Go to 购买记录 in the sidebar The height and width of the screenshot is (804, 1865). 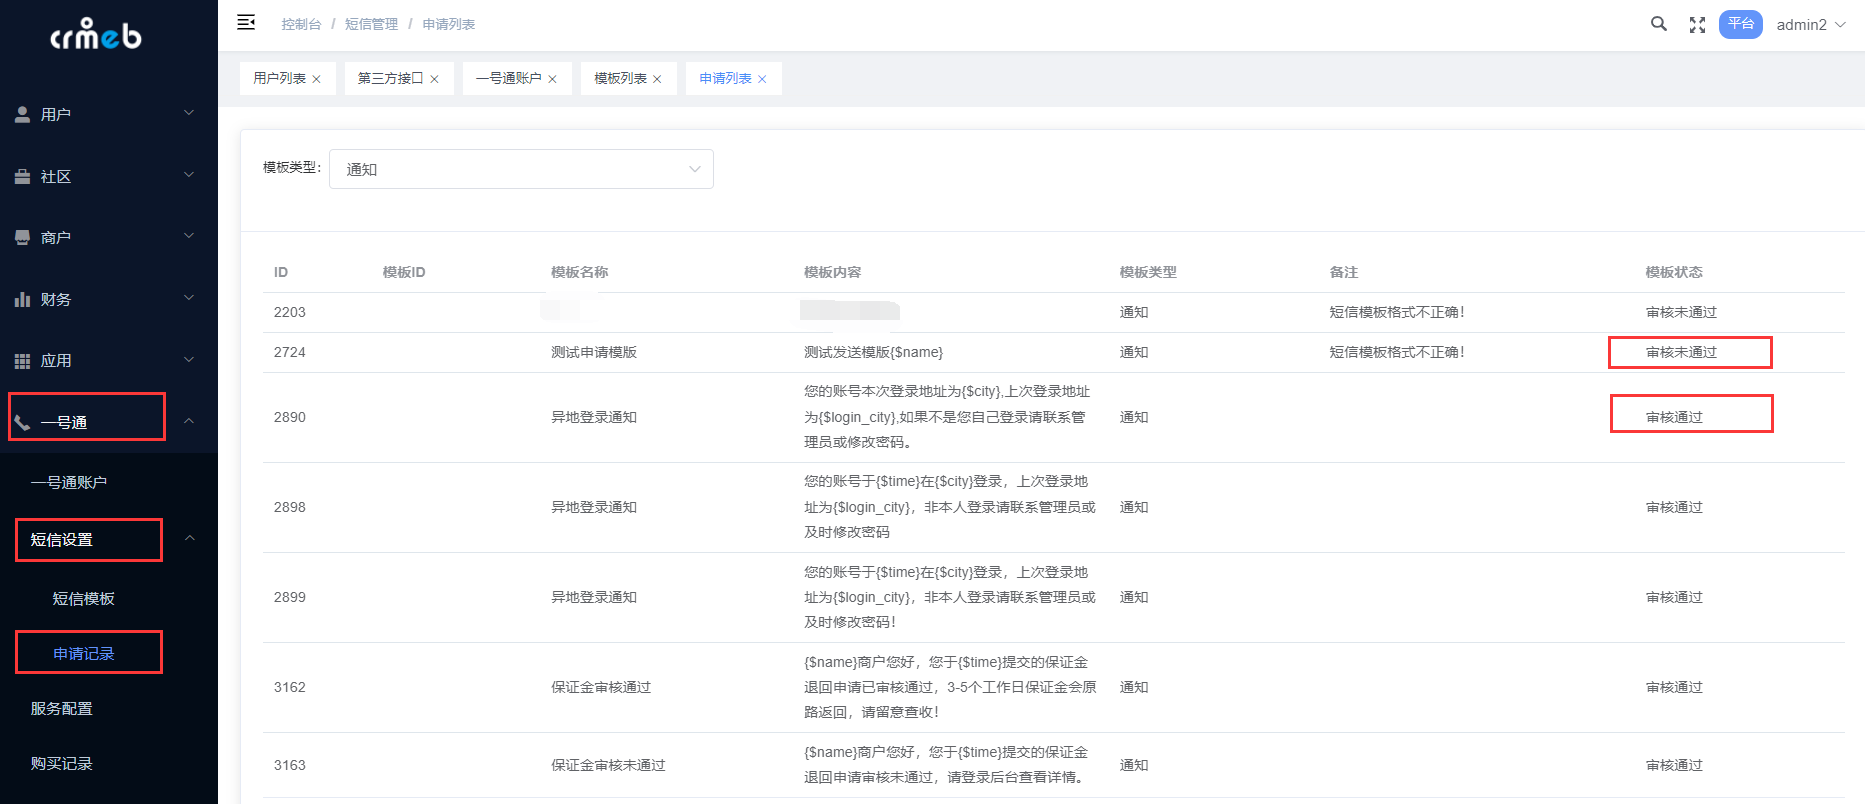[x=62, y=763]
